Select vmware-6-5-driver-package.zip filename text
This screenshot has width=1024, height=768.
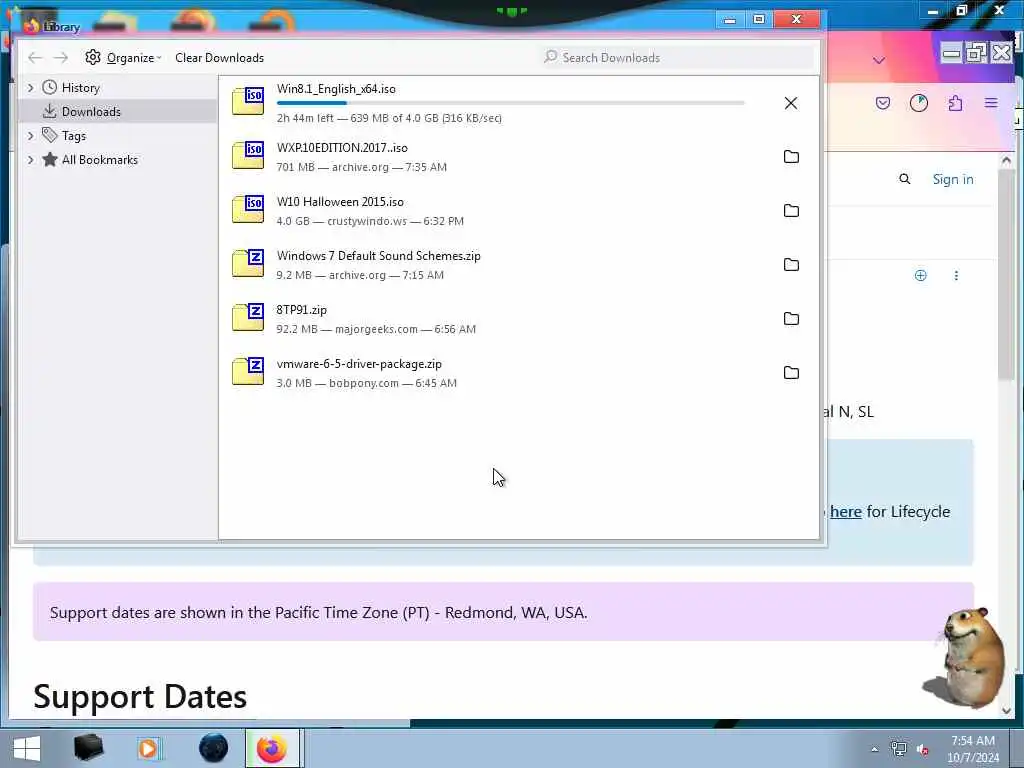tap(359, 364)
